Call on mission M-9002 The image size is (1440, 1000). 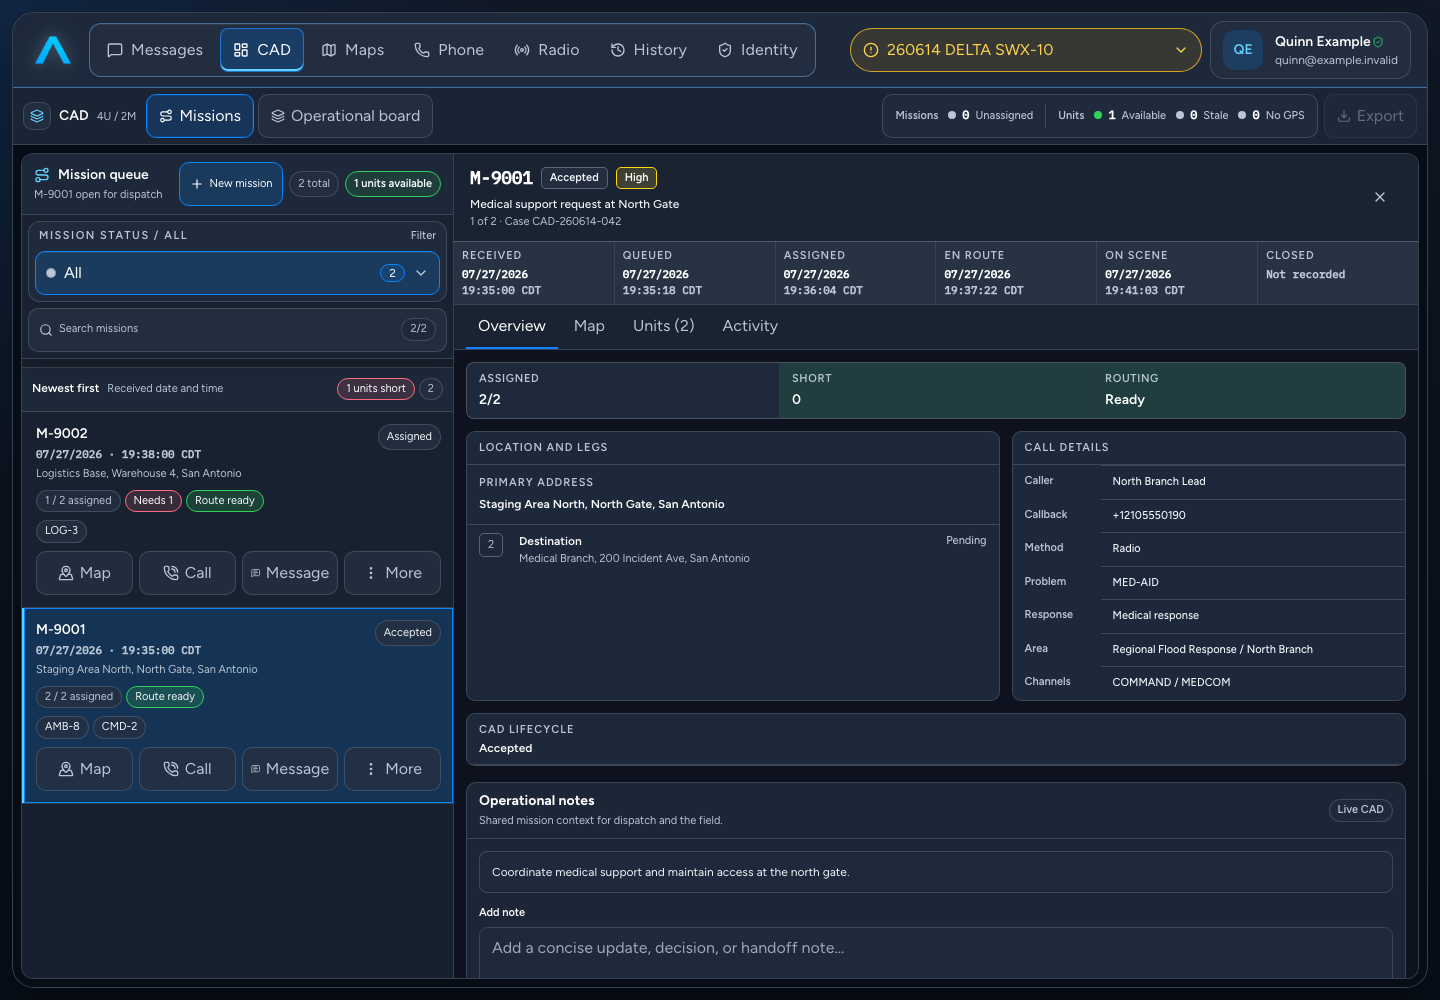188,573
